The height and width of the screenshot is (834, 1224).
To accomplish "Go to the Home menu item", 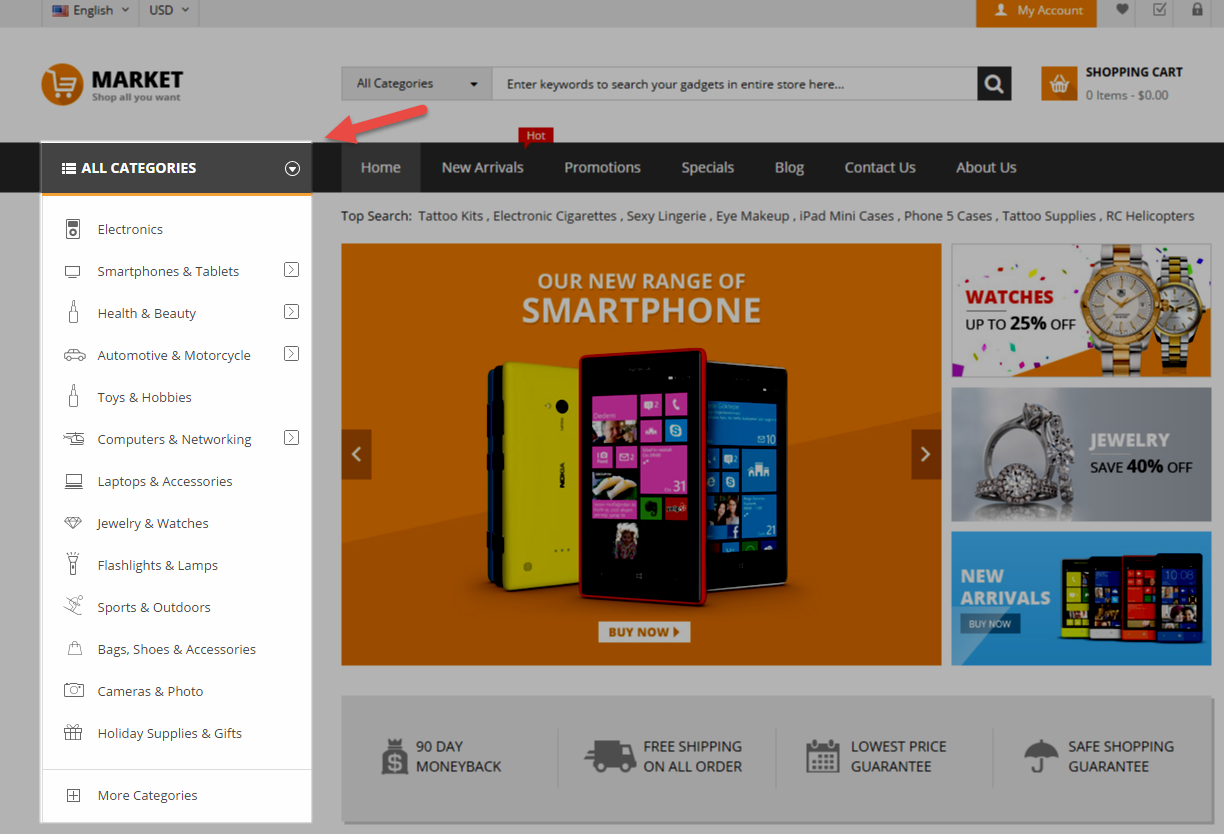I will 381,168.
